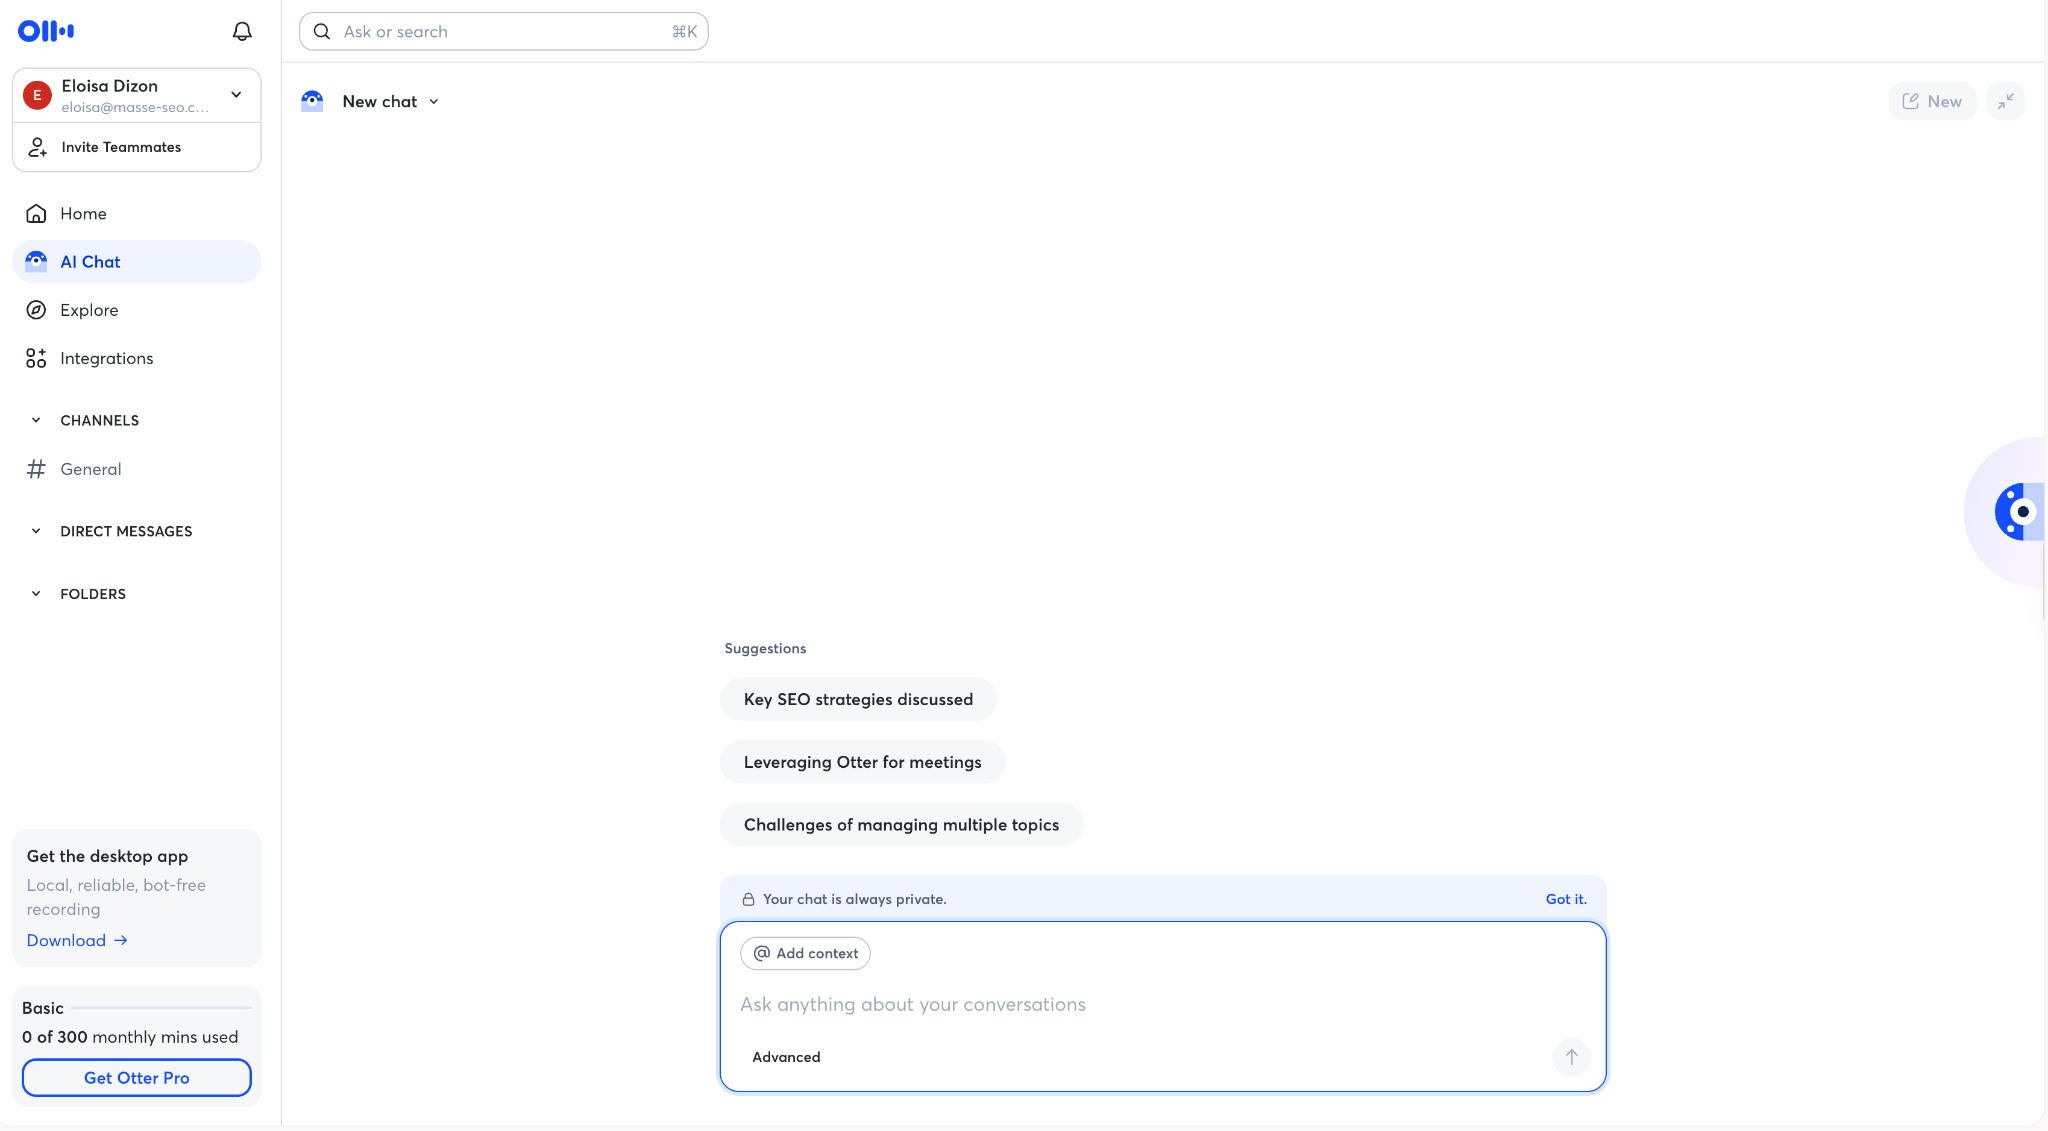Viewport: 2048px width, 1131px height.
Task: Open the Otter logo home link
Action: (46, 31)
